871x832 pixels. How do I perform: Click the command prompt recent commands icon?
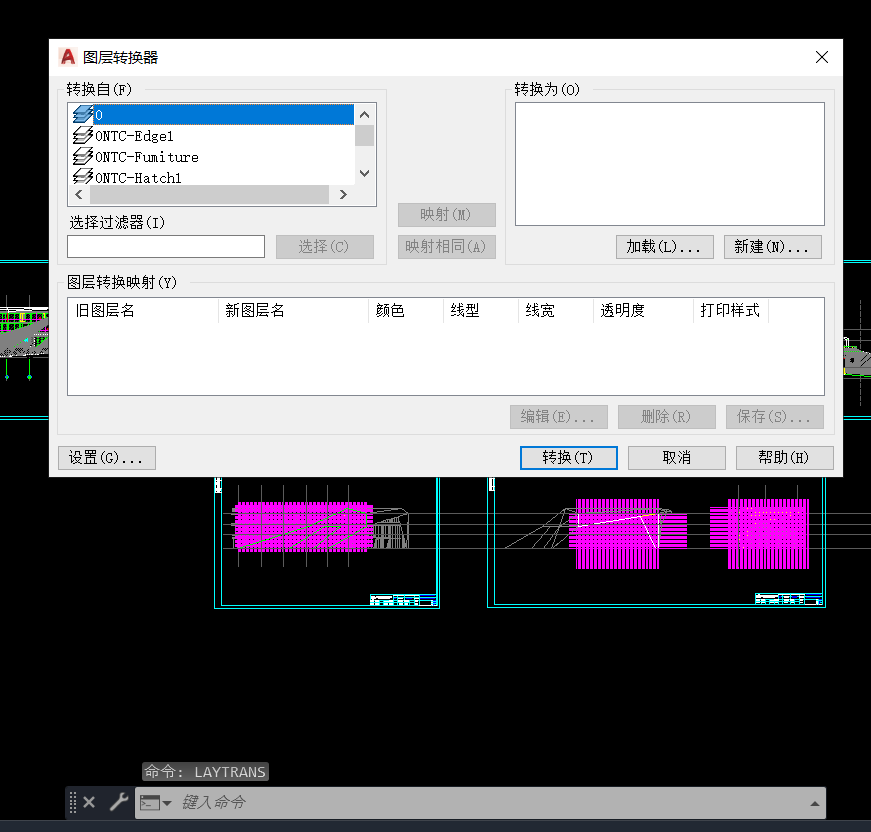coord(154,802)
